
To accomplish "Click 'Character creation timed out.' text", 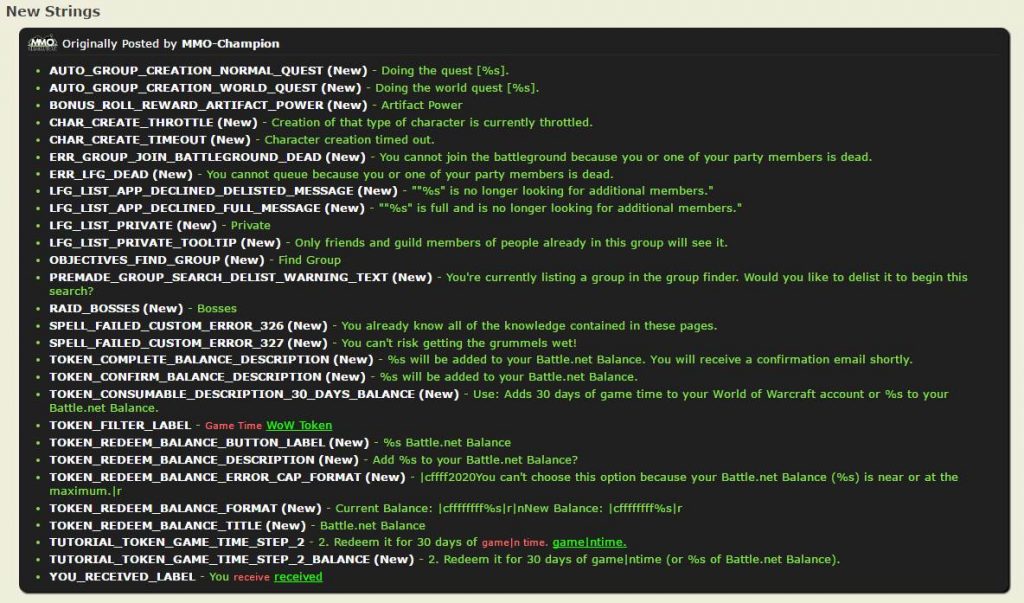I will 349,140.
